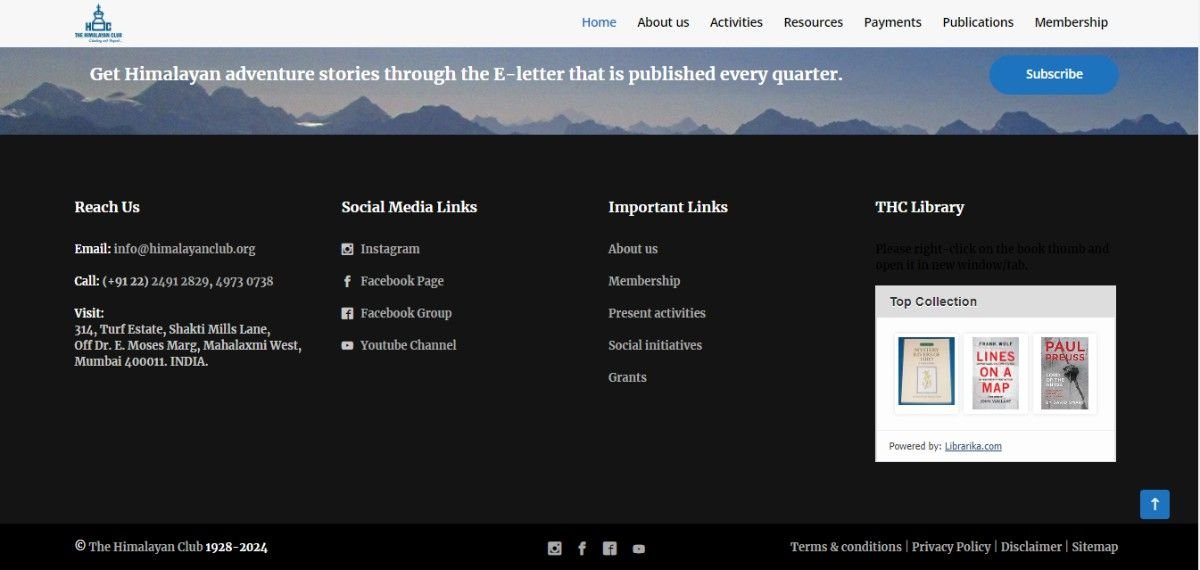Go to the Membership navigation item

(x=1071, y=22)
